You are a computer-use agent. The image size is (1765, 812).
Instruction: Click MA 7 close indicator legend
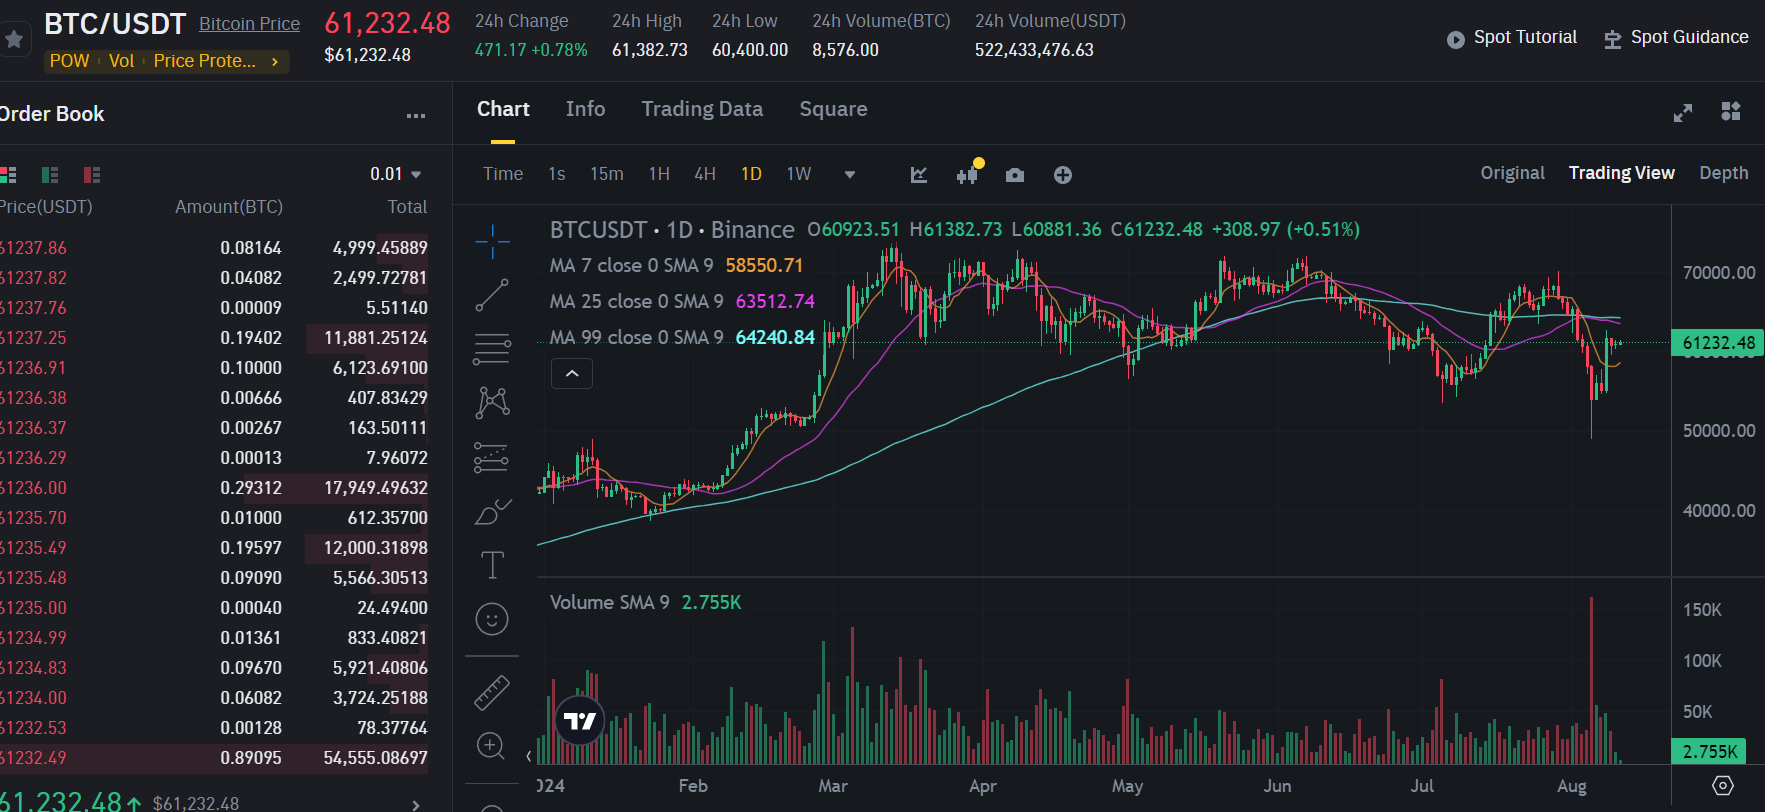676,265
